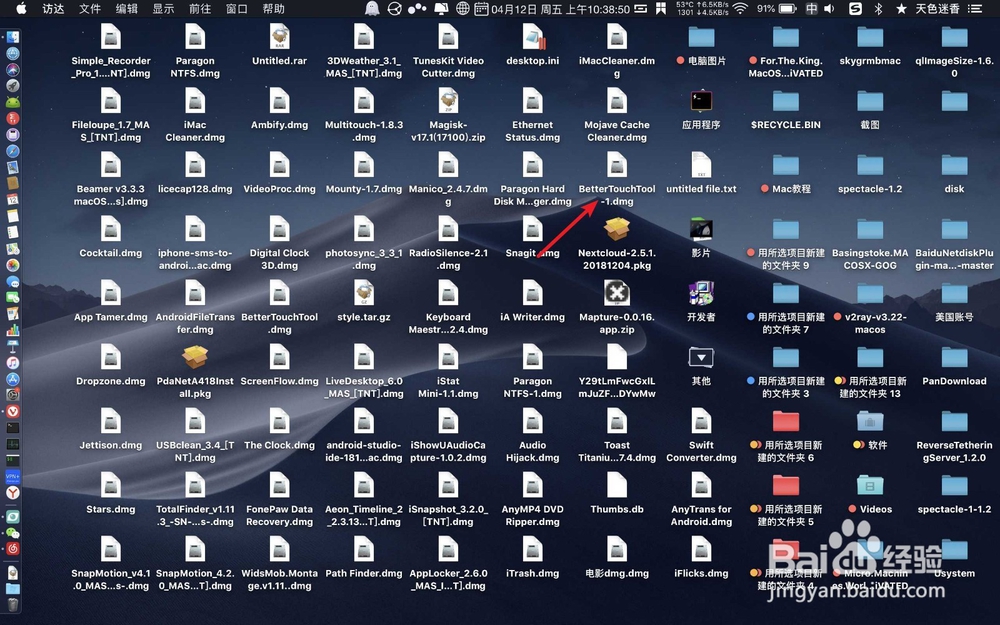The width and height of the screenshot is (1000, 625).
Task: Open Notification Center list icon
Action: (x=974, y=8)
